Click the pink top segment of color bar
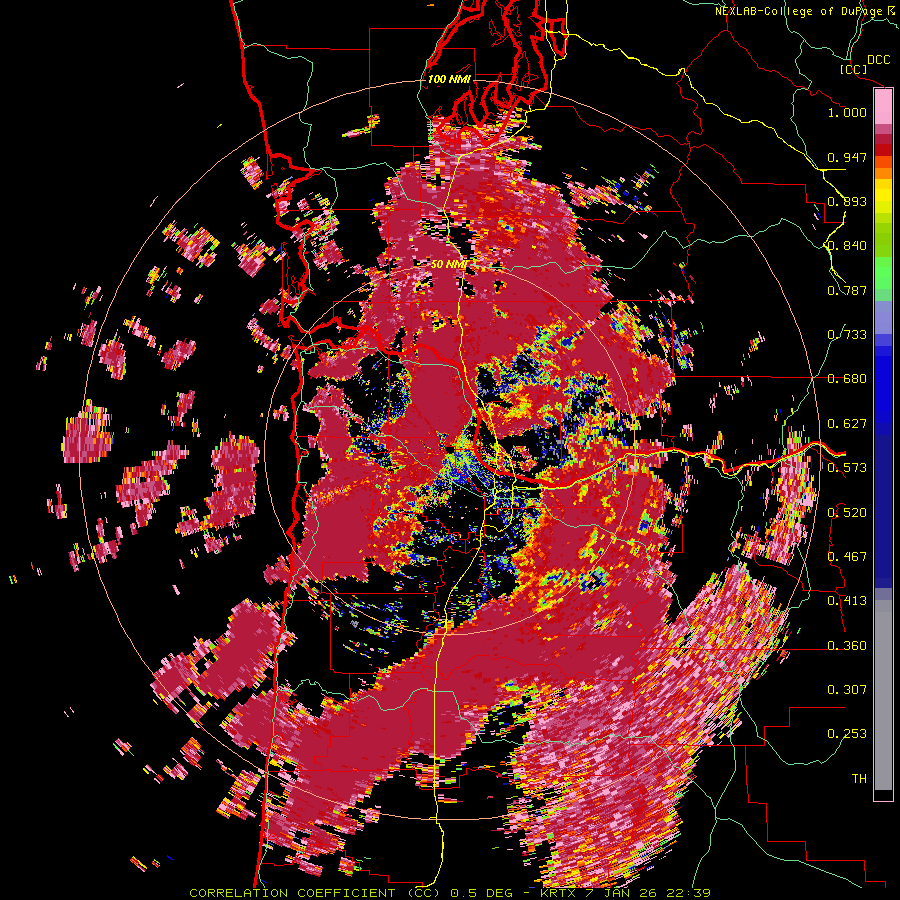 (883, 107)
